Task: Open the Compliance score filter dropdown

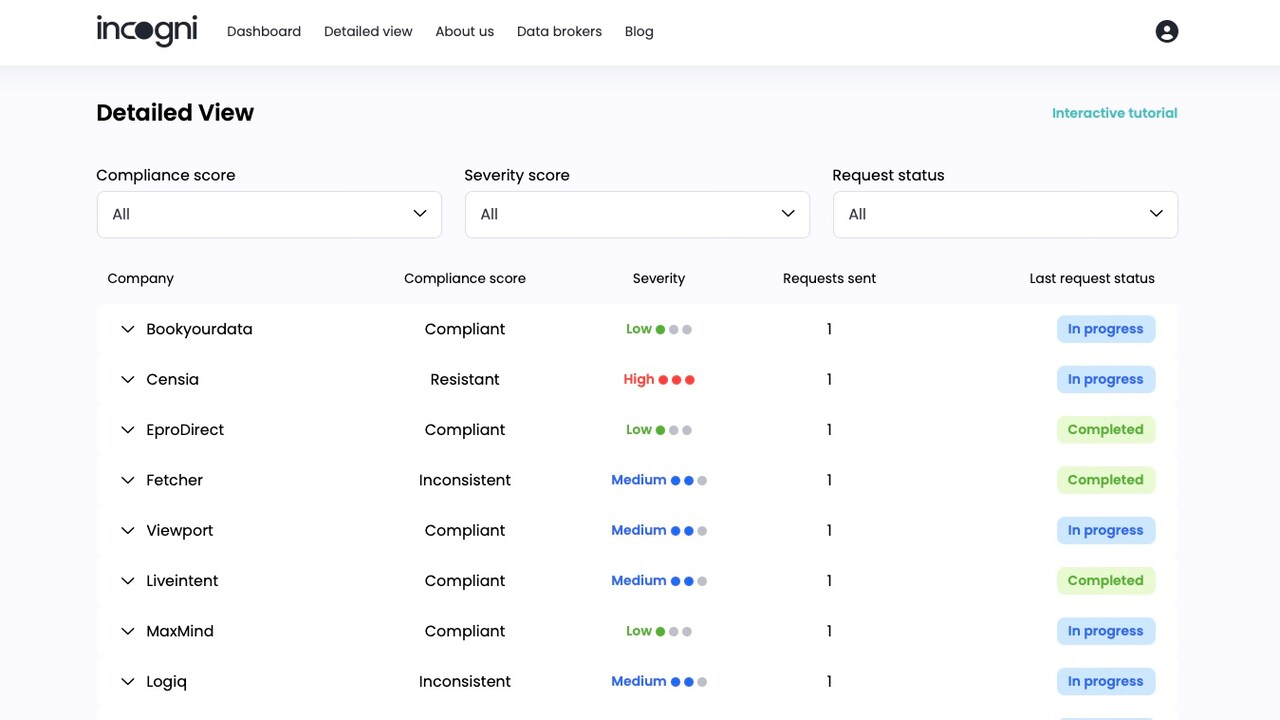Action: coord(269,214)
